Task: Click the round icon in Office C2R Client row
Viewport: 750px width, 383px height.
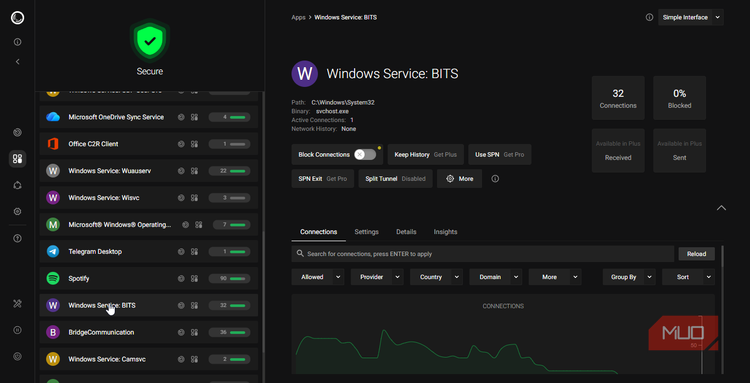Action: pos(181,144)
